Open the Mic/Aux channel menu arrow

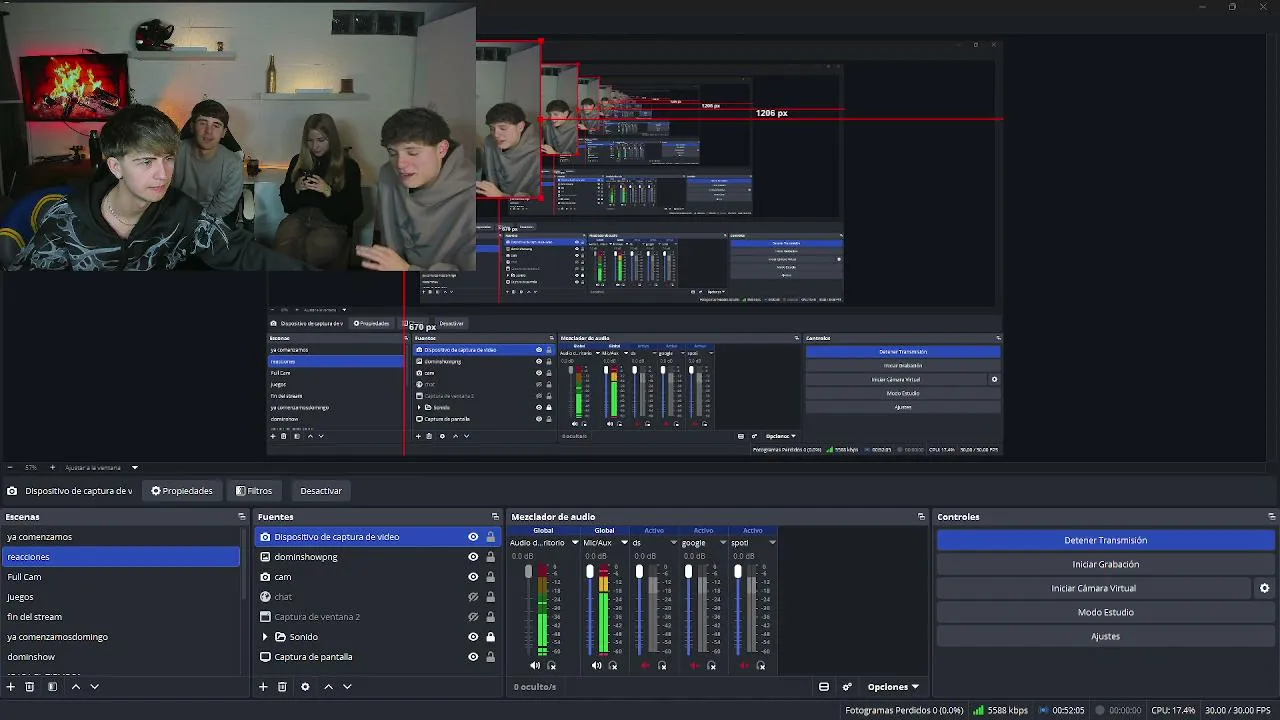[624, 543]
